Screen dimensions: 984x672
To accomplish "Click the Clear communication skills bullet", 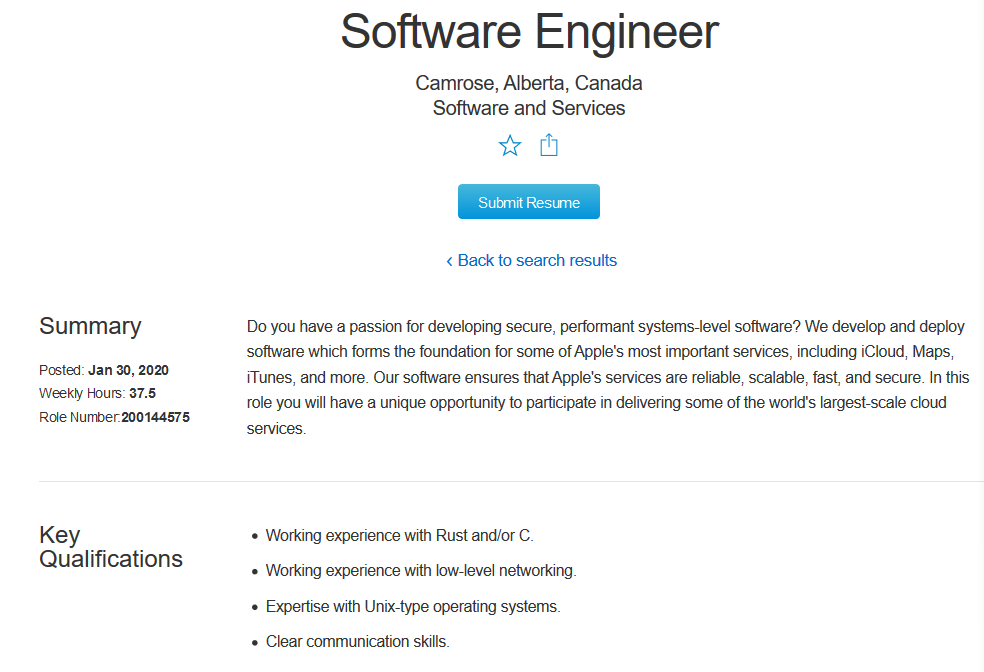I will coord(357,641).
